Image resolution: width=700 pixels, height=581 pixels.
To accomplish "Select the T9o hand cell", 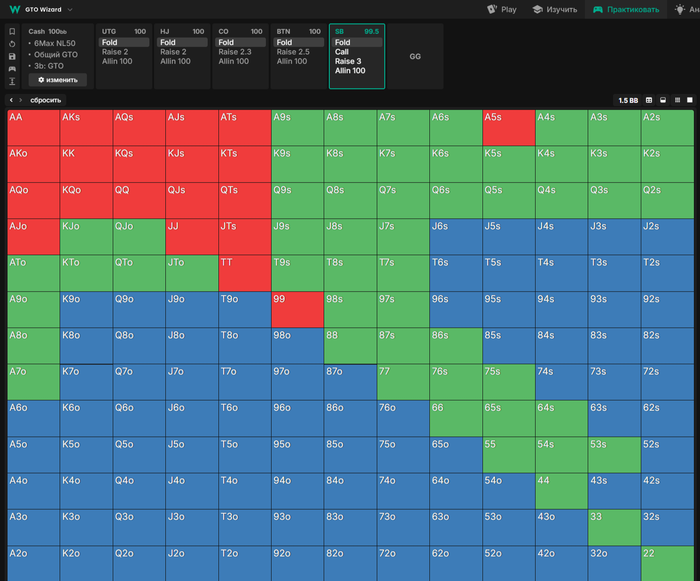I will click(245, 309).
